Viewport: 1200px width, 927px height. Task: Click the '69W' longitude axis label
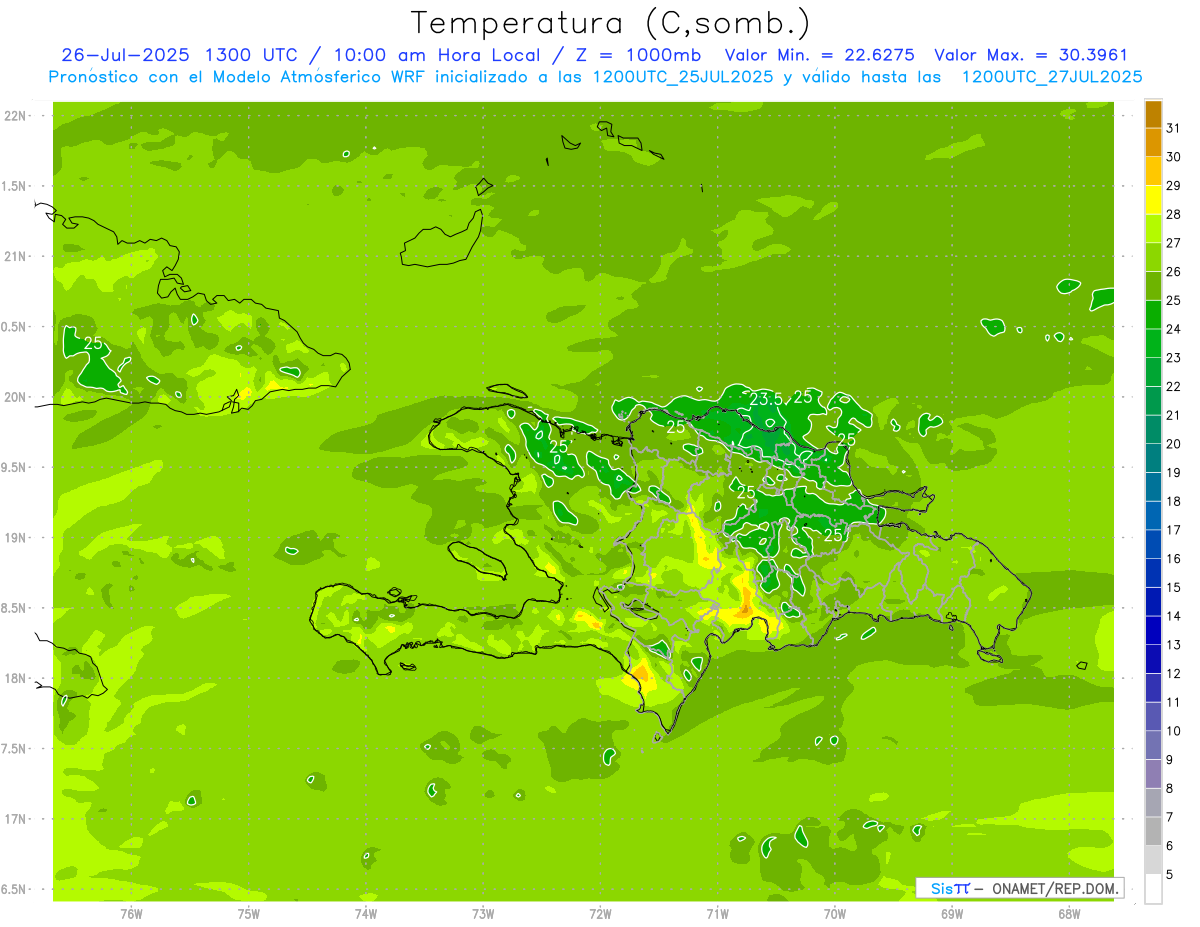(952, 914)
